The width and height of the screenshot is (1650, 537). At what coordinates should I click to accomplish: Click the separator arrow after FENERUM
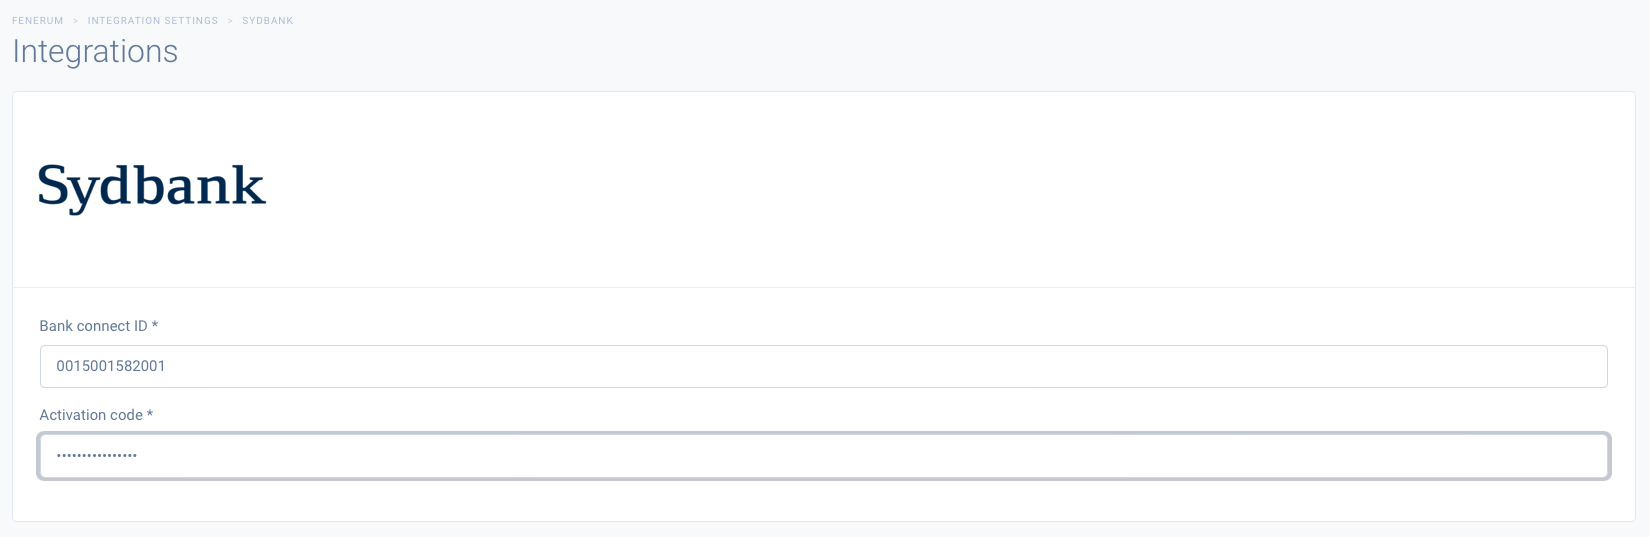tap(76, 20)
